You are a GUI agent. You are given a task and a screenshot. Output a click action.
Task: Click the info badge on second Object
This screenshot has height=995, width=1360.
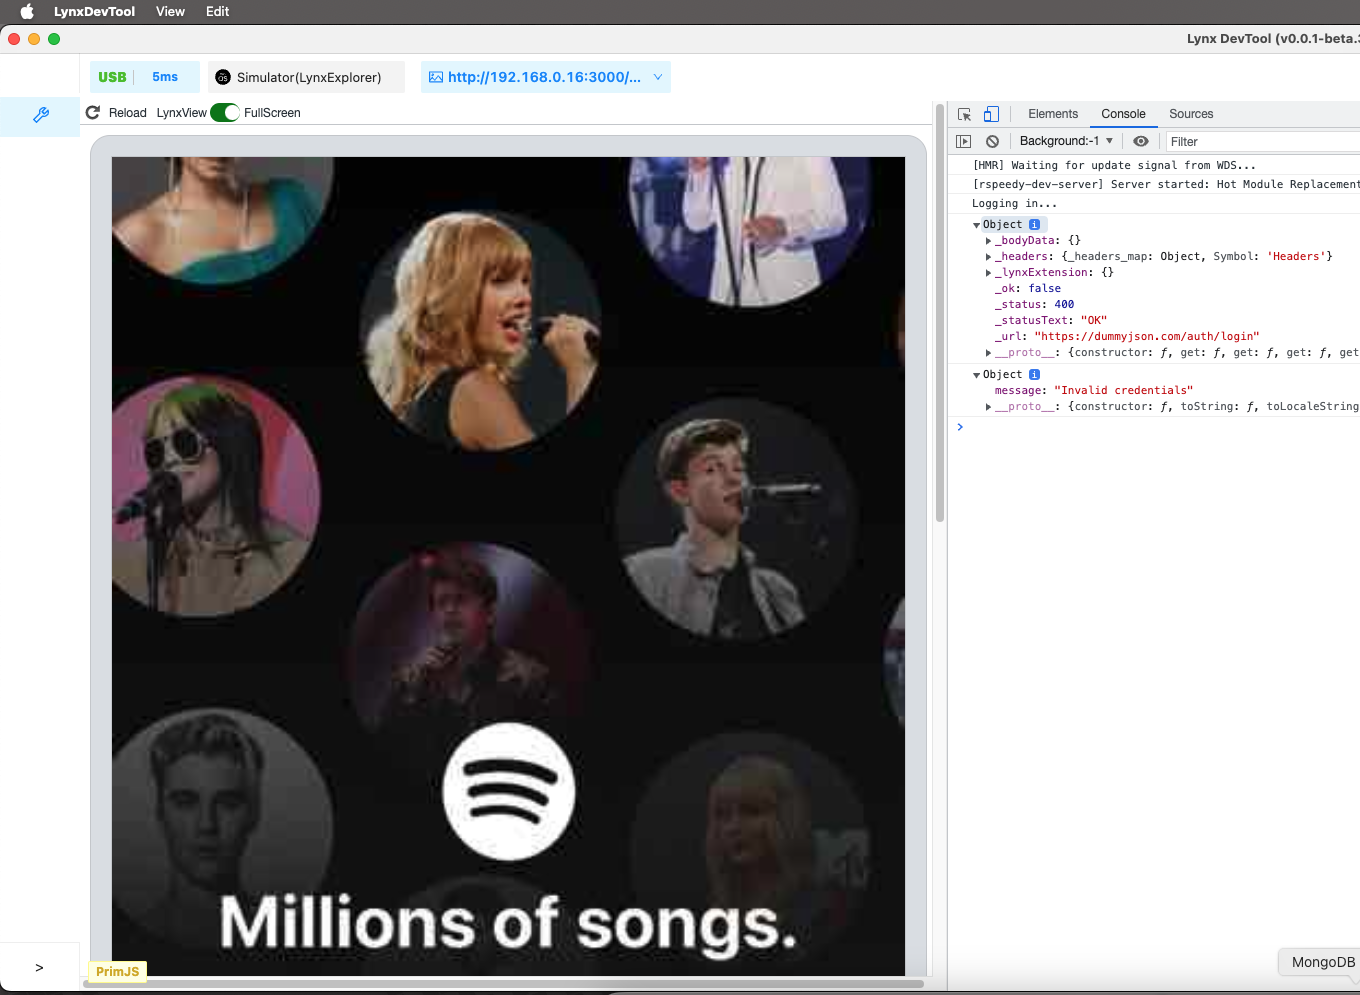click(x=1034, y=375)
